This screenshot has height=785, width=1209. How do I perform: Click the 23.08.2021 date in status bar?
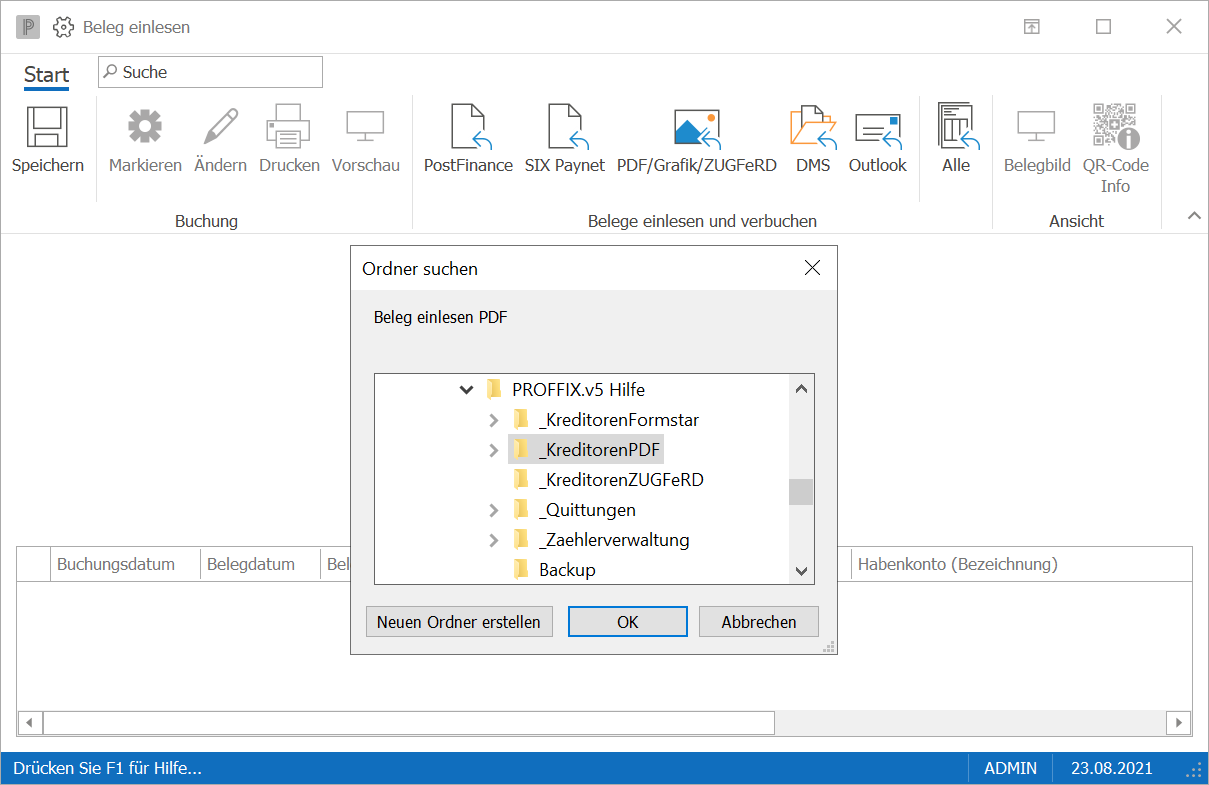click(x=1112, y=768)
